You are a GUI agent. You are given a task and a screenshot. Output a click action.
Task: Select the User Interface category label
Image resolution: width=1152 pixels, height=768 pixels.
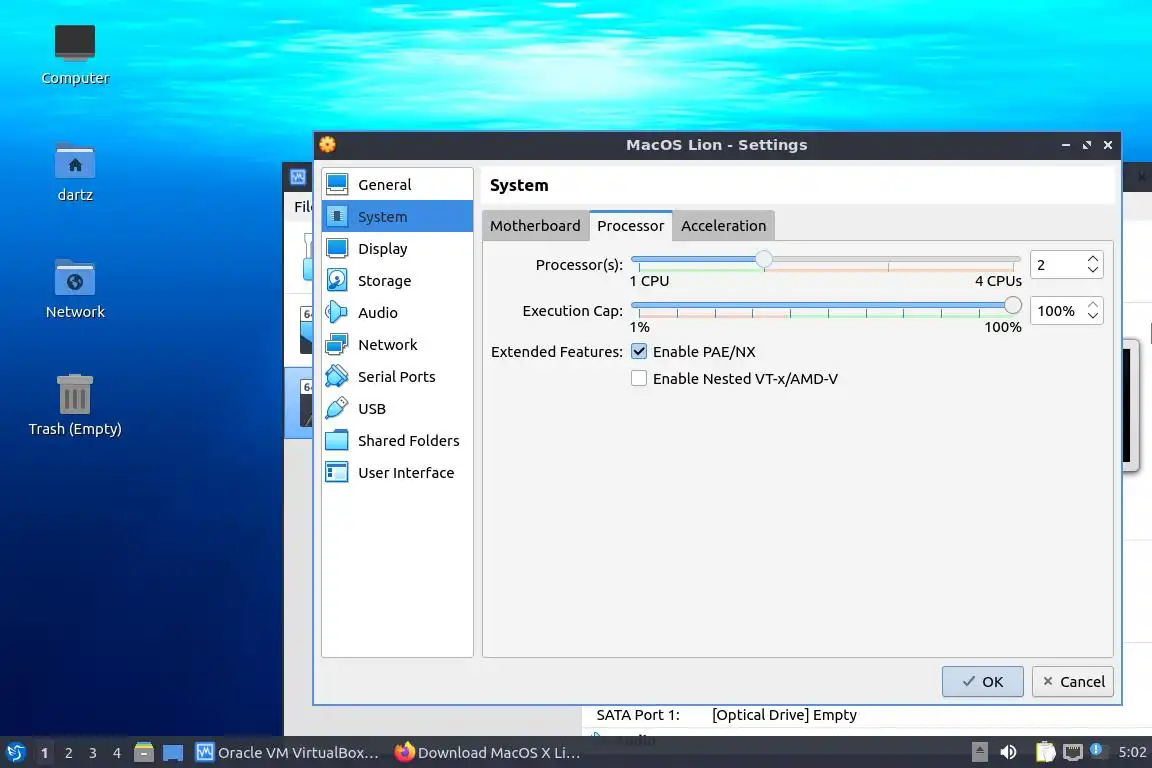point(406,473)
